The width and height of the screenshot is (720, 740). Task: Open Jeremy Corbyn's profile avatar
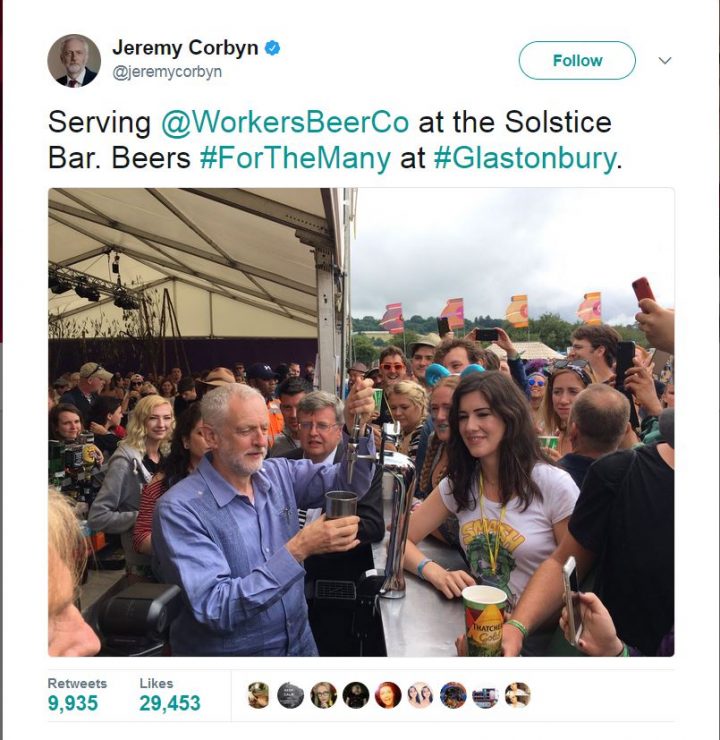tap(74, 61)
